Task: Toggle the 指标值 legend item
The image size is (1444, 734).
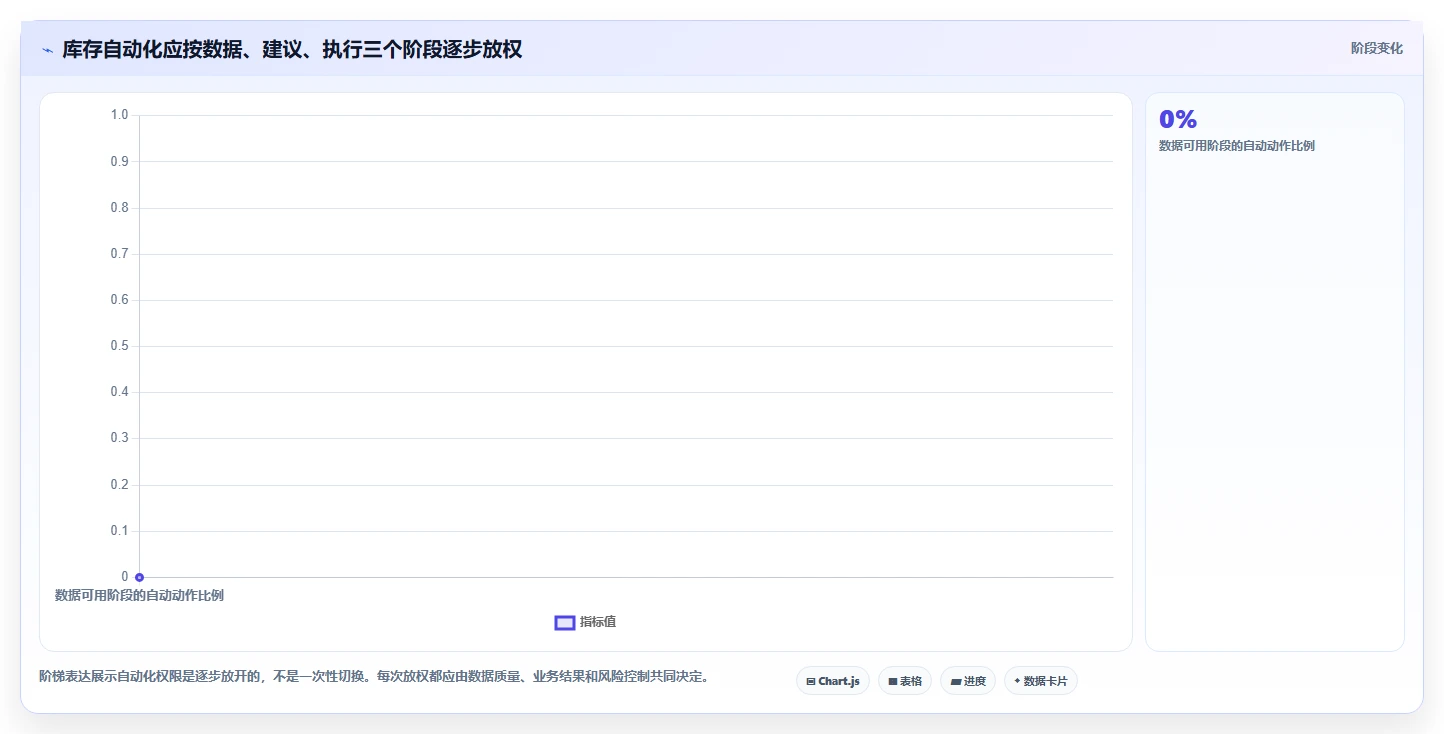Action: [x=586, y=622]
